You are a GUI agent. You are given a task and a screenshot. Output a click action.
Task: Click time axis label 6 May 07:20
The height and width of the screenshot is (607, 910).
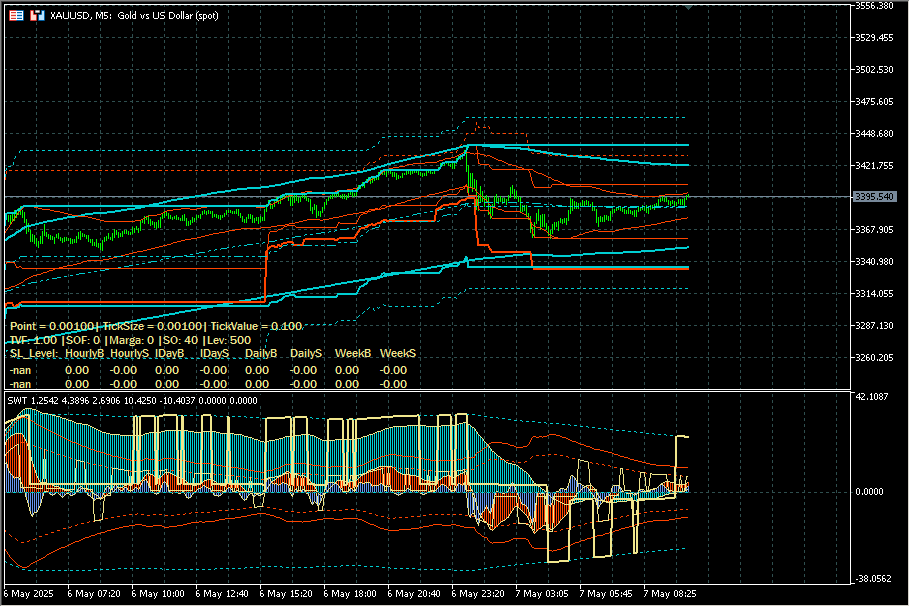pyautogui.click(x=94, y=594)
